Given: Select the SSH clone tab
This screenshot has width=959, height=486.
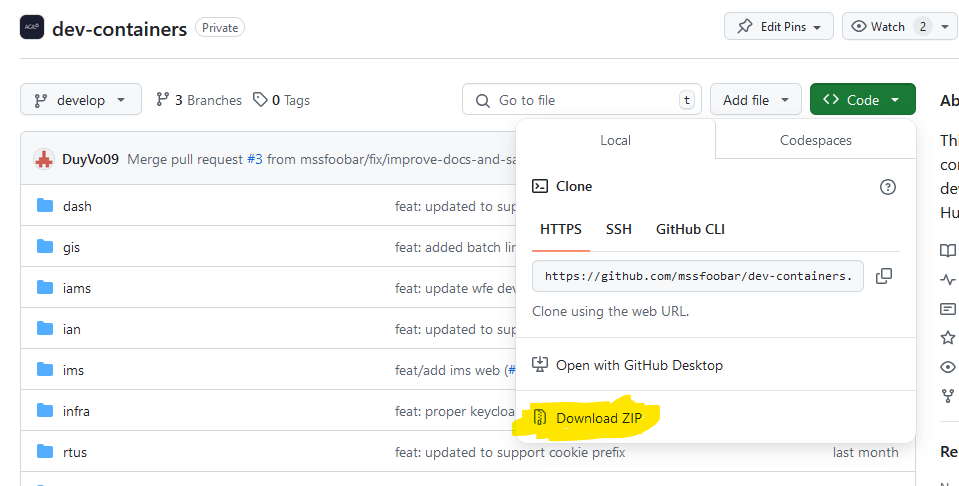Looking at the screenshot, I should click(x=619, y=230).
